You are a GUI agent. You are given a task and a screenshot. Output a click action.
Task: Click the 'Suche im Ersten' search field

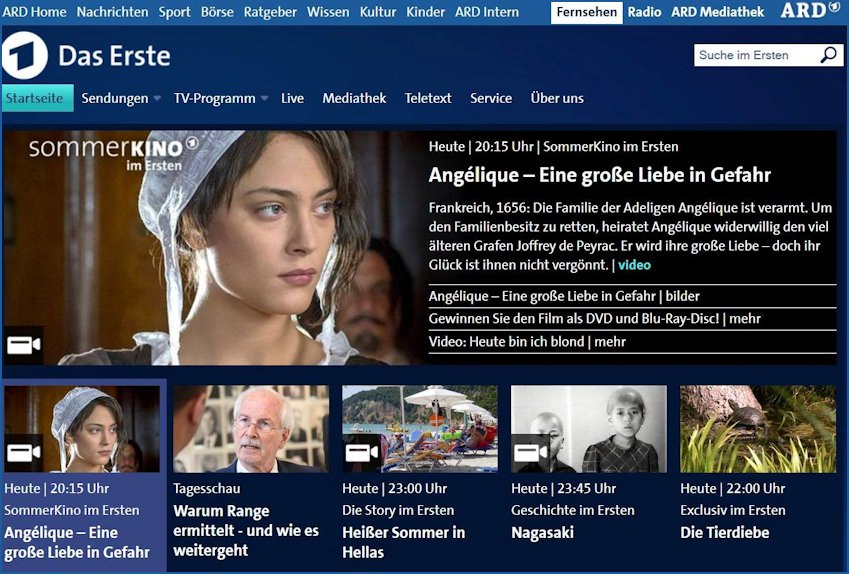click(x=755, y=55)
